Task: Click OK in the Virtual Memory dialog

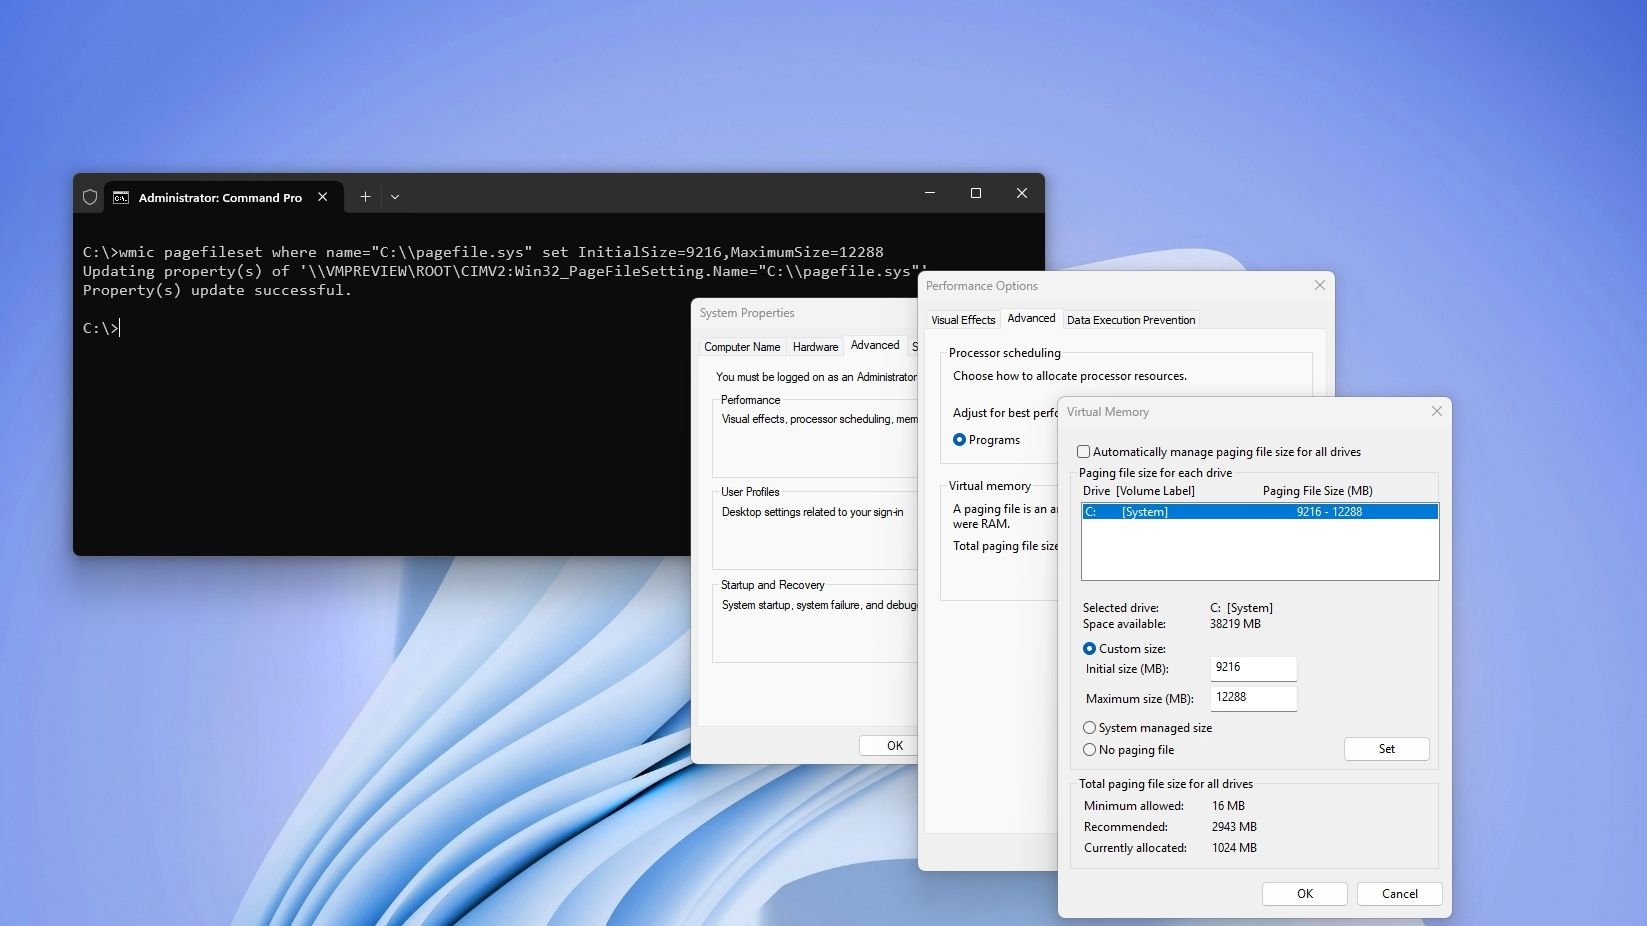Action: click(x=1304, y=893)
